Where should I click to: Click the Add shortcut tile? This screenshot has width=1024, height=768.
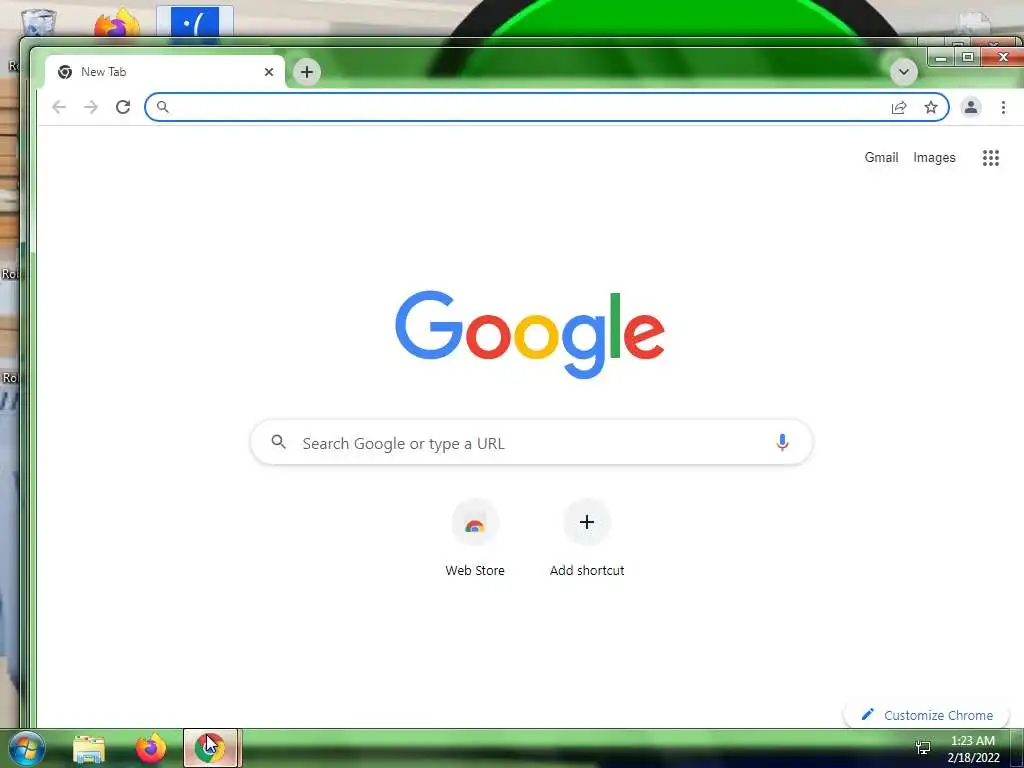[x=586, y=538]
